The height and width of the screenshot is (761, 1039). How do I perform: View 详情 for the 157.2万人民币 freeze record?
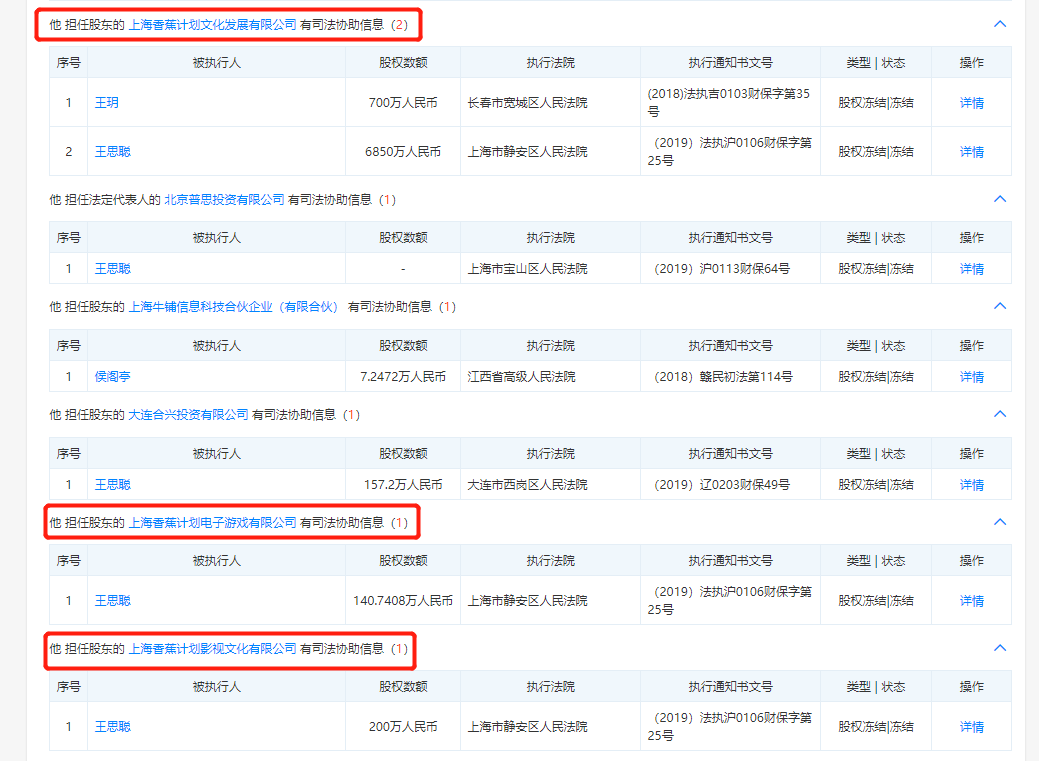coord(971,485)
